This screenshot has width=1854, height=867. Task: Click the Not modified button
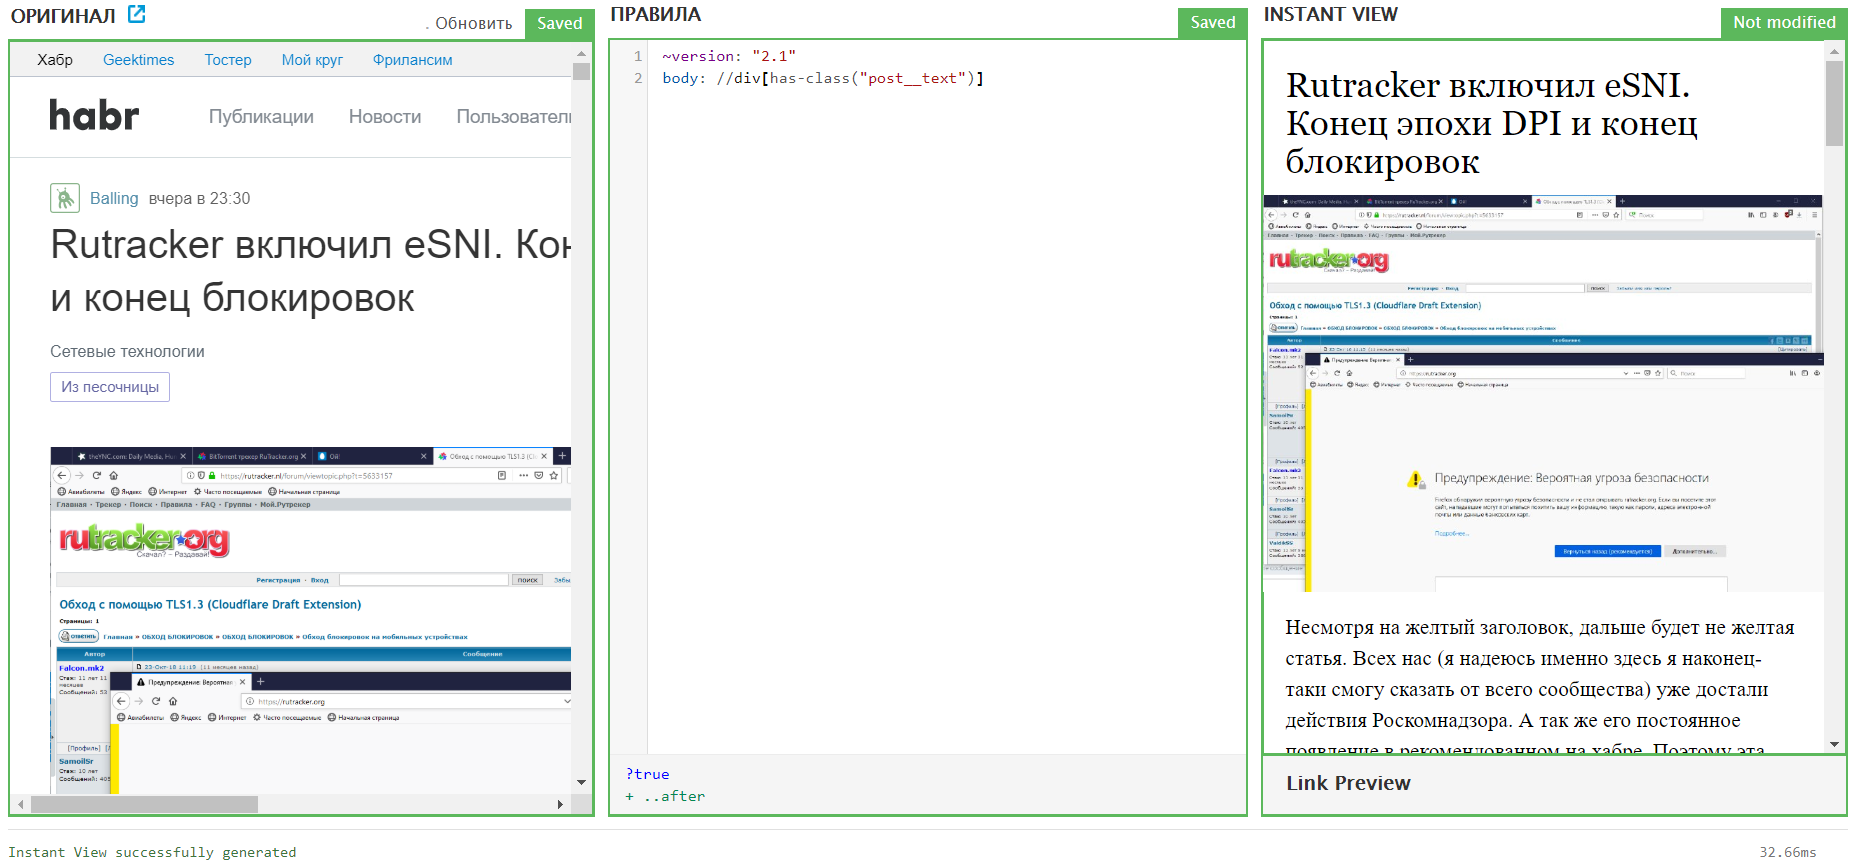[1784, 22]
